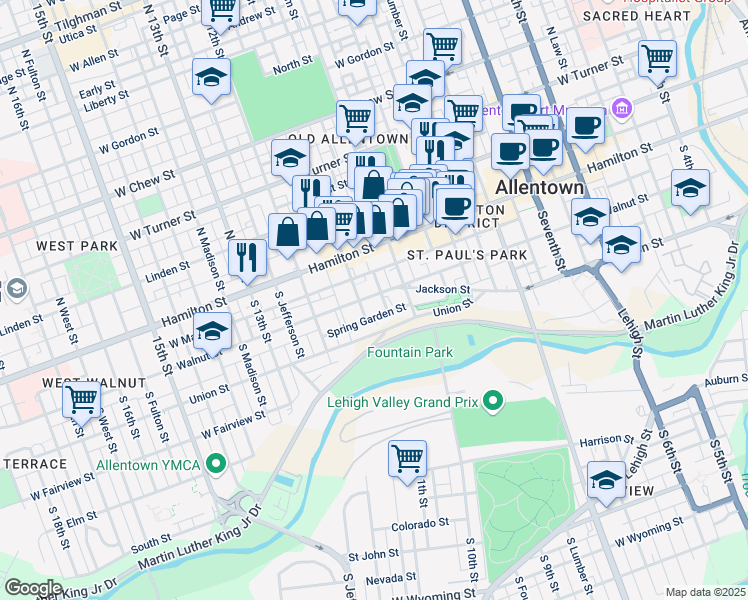Open the shopping cart marker in Sacred Heart area
Image resolution: width=748 pixels, height=600 pixels.
pyautogui.click(x=657, y=61)
